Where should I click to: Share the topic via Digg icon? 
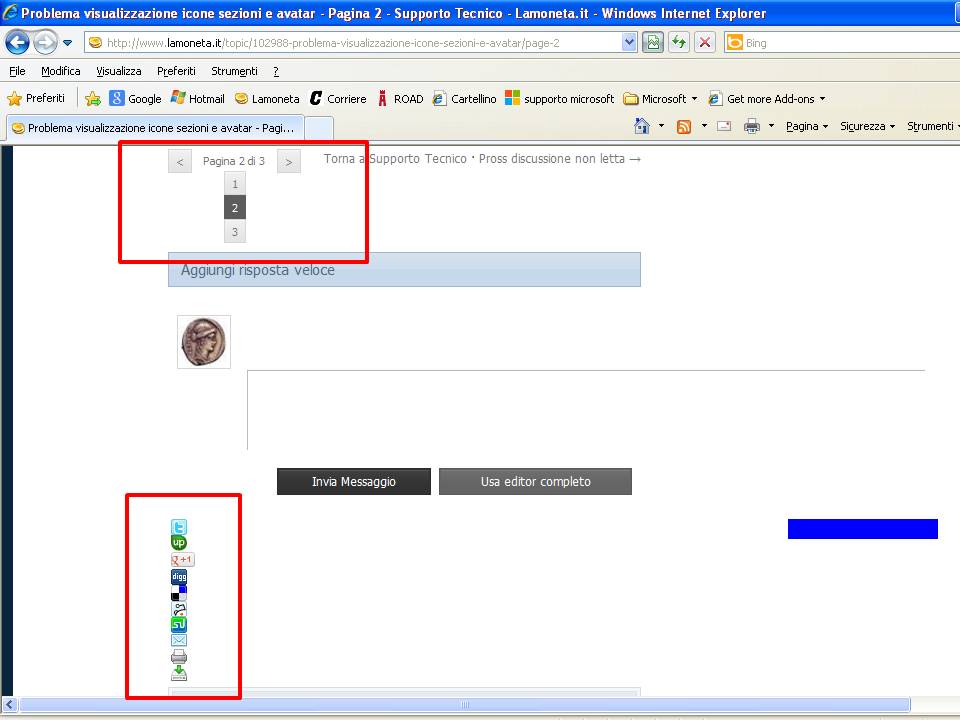(x=179, y=577)
